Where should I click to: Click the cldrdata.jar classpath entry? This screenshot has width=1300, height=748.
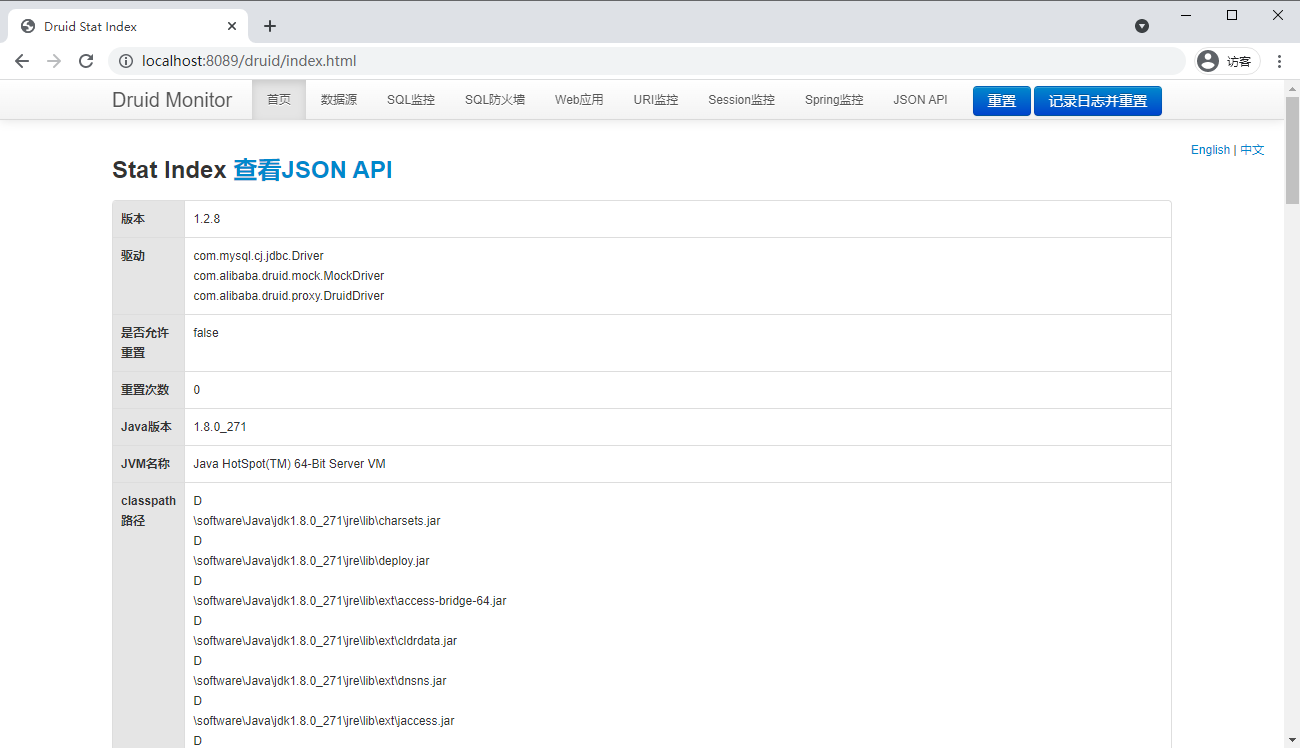(325, 641)
